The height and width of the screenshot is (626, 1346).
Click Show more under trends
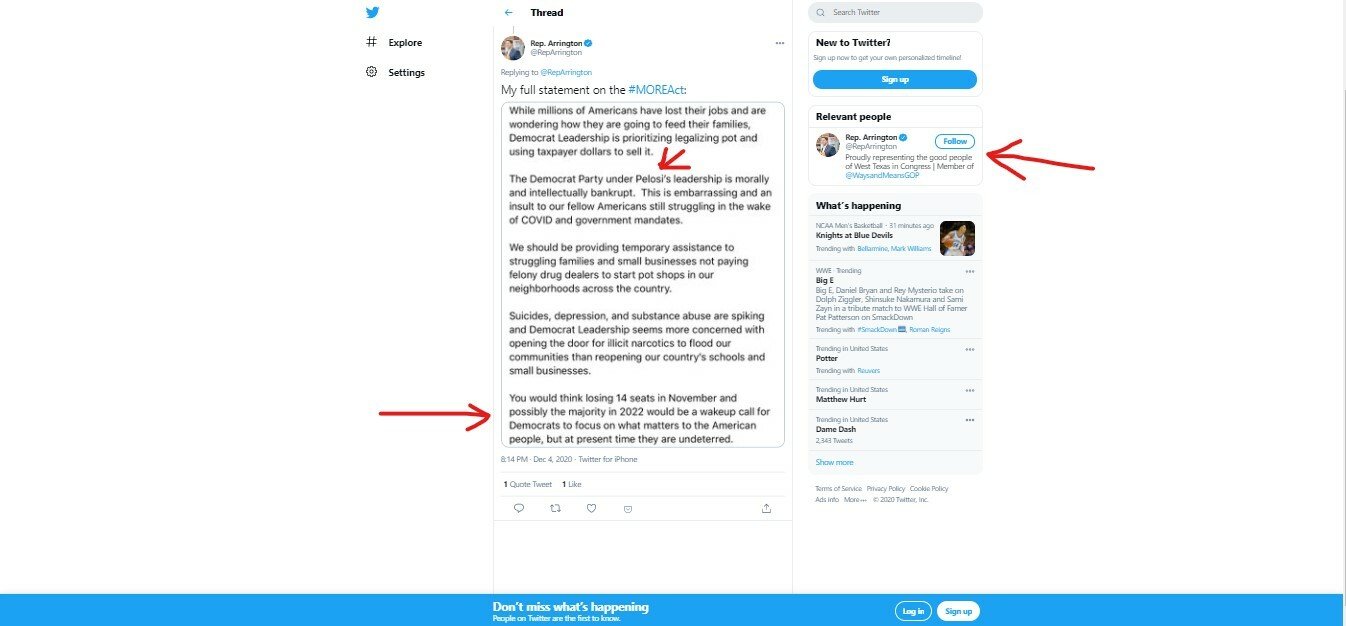point(834,462)
